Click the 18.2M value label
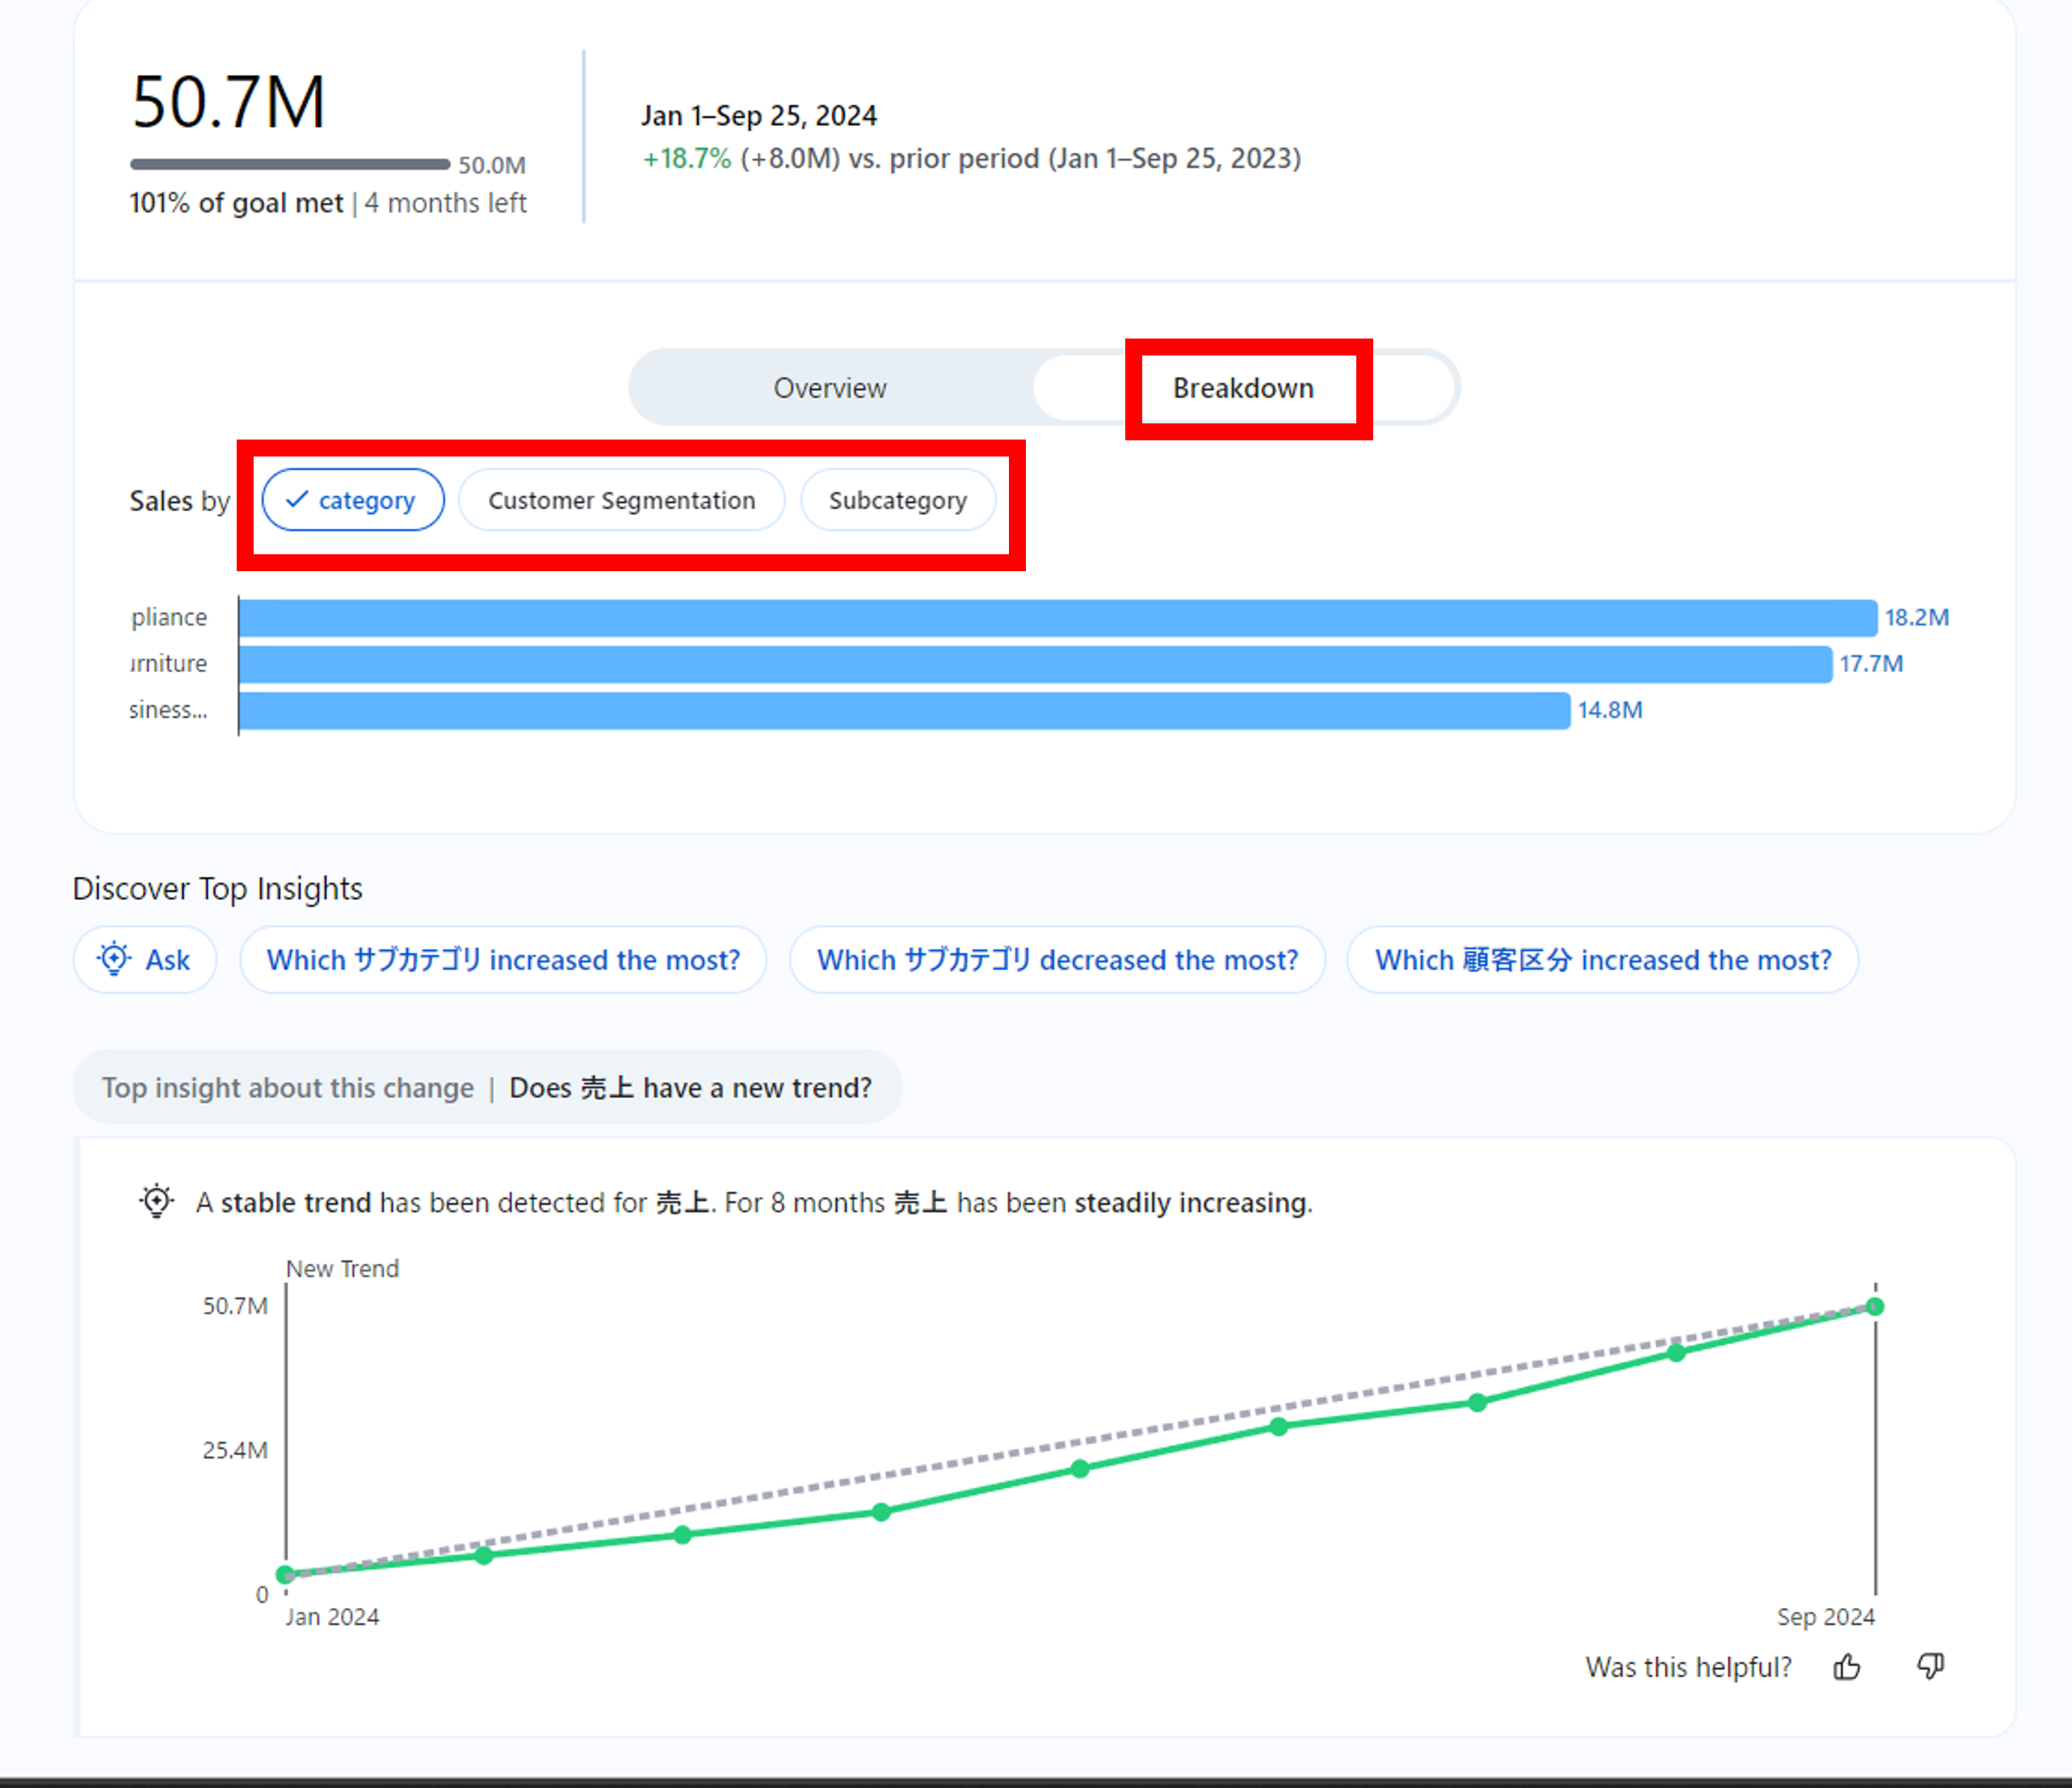The width and height of the screenshot is (2072, 1788). [1917, 618]
